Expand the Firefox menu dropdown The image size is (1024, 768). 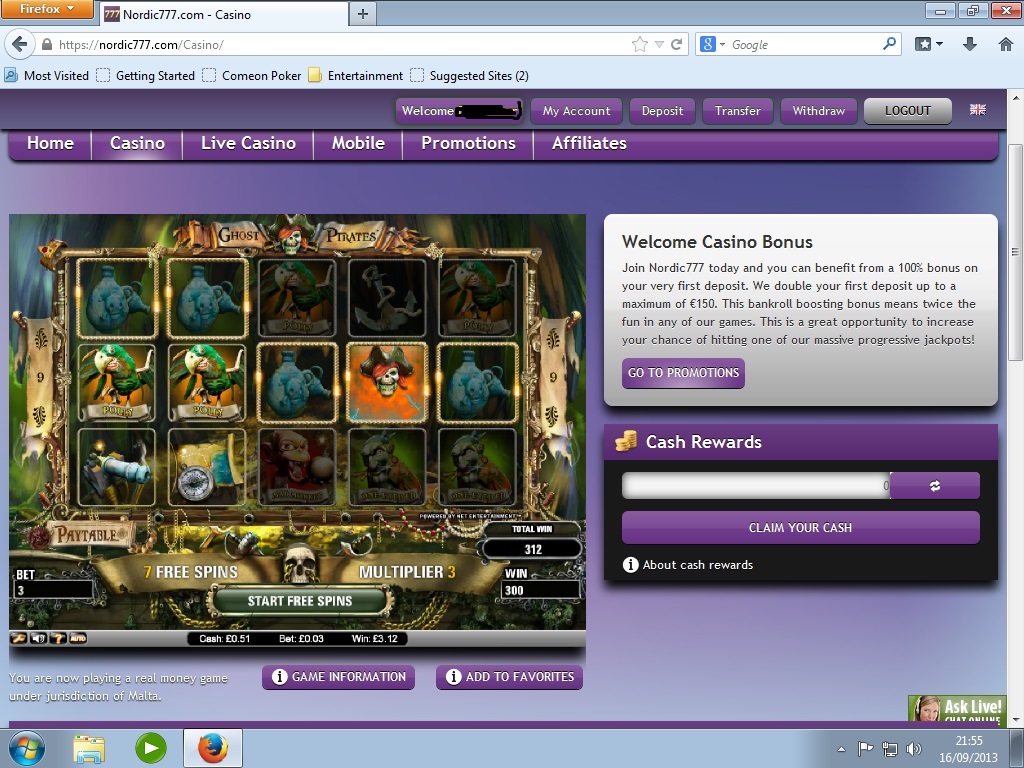pos(48,10)
